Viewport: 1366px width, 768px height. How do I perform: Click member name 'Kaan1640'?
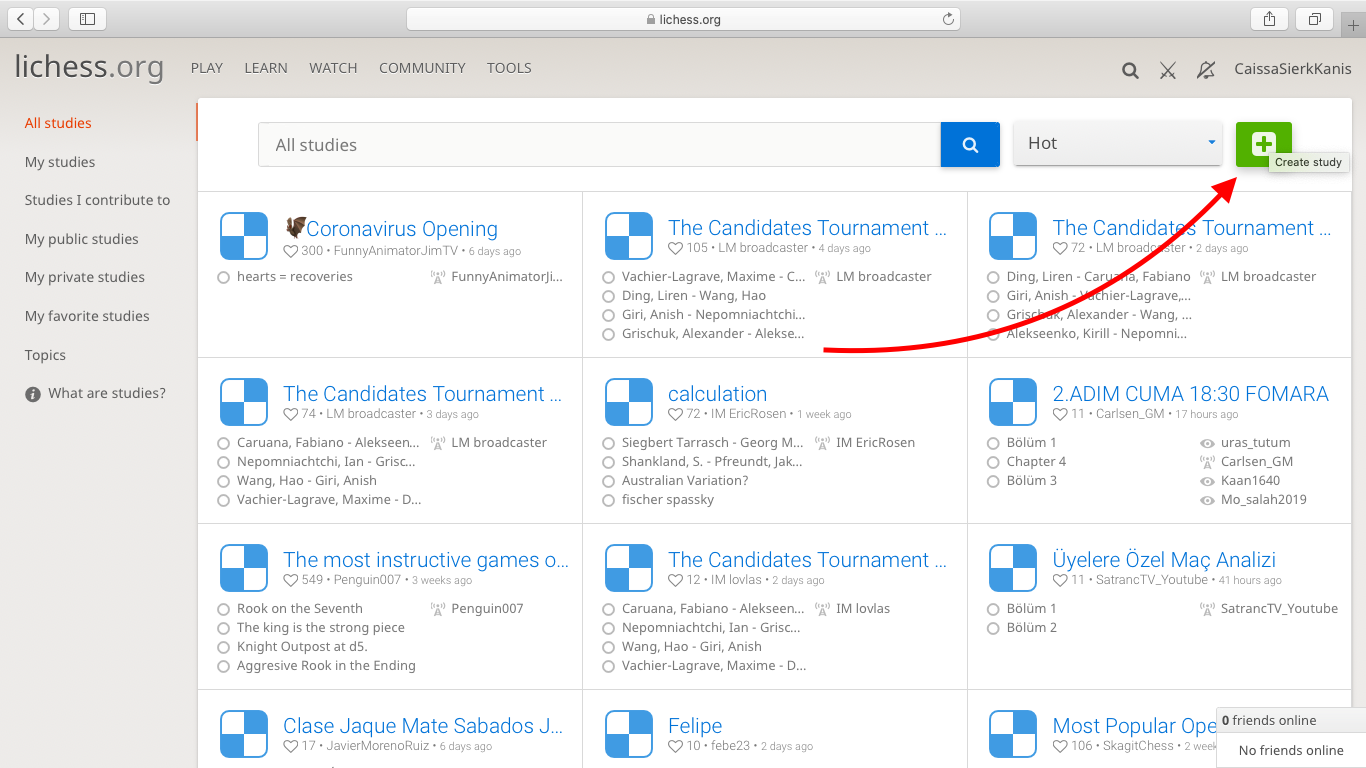(1250, 481)
